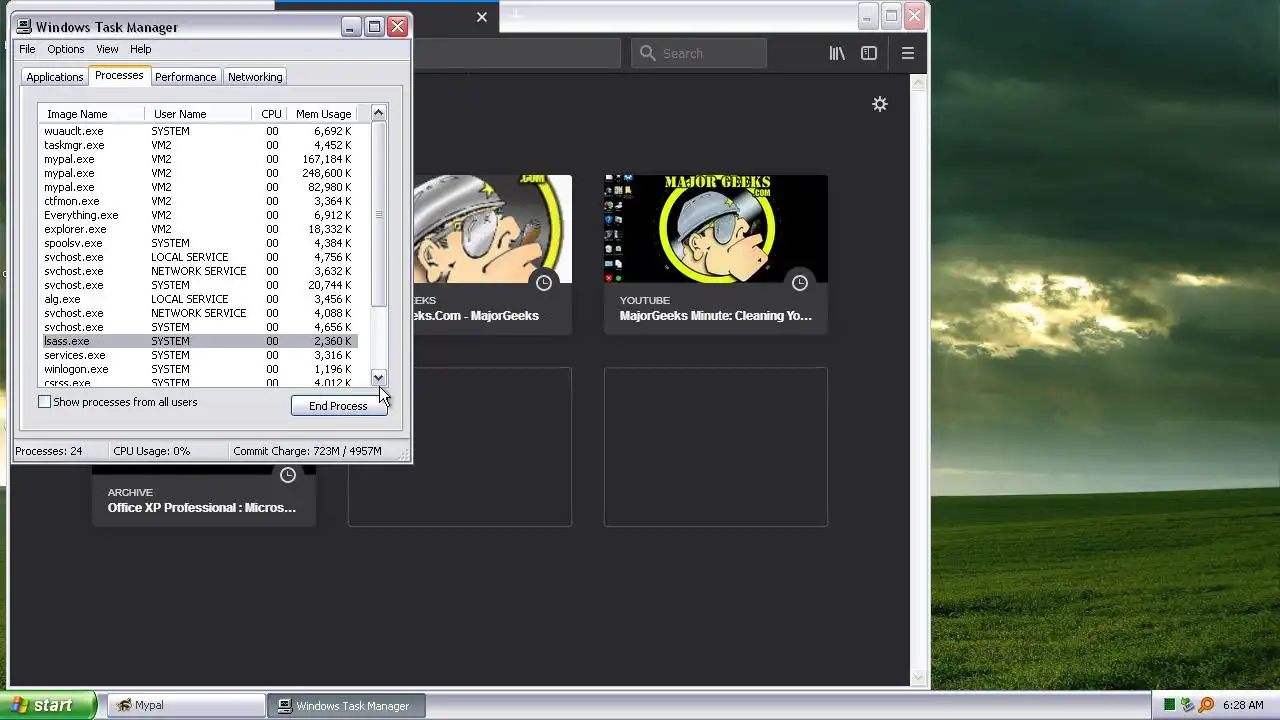Select svchost.exe row using 4,756 K
This screenshot has height=720, width=1280.
click(198, 257)
